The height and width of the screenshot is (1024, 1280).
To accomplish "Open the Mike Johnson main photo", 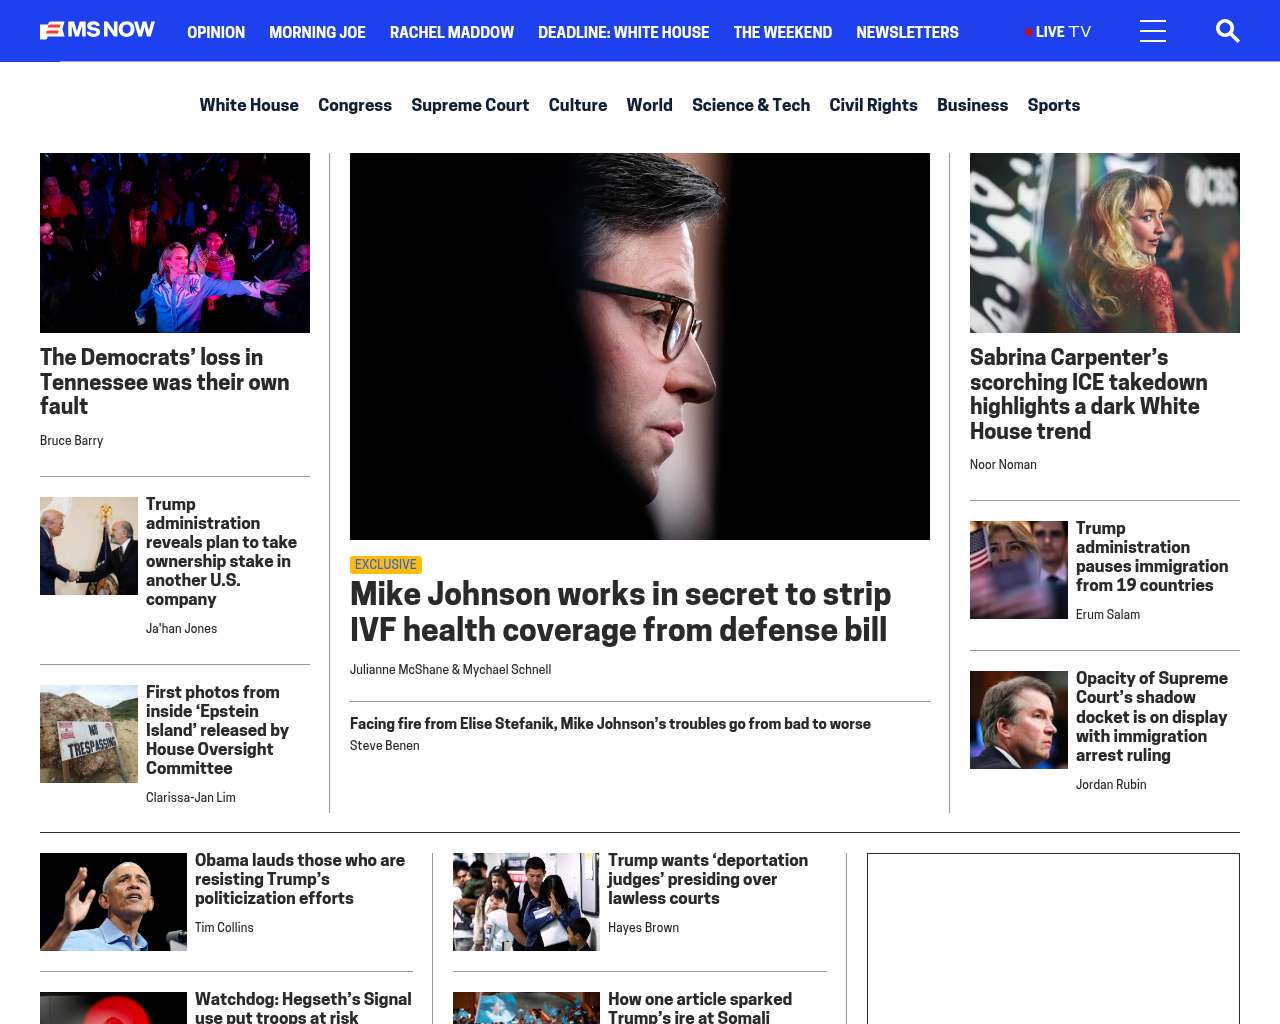I will click(640, 346).
